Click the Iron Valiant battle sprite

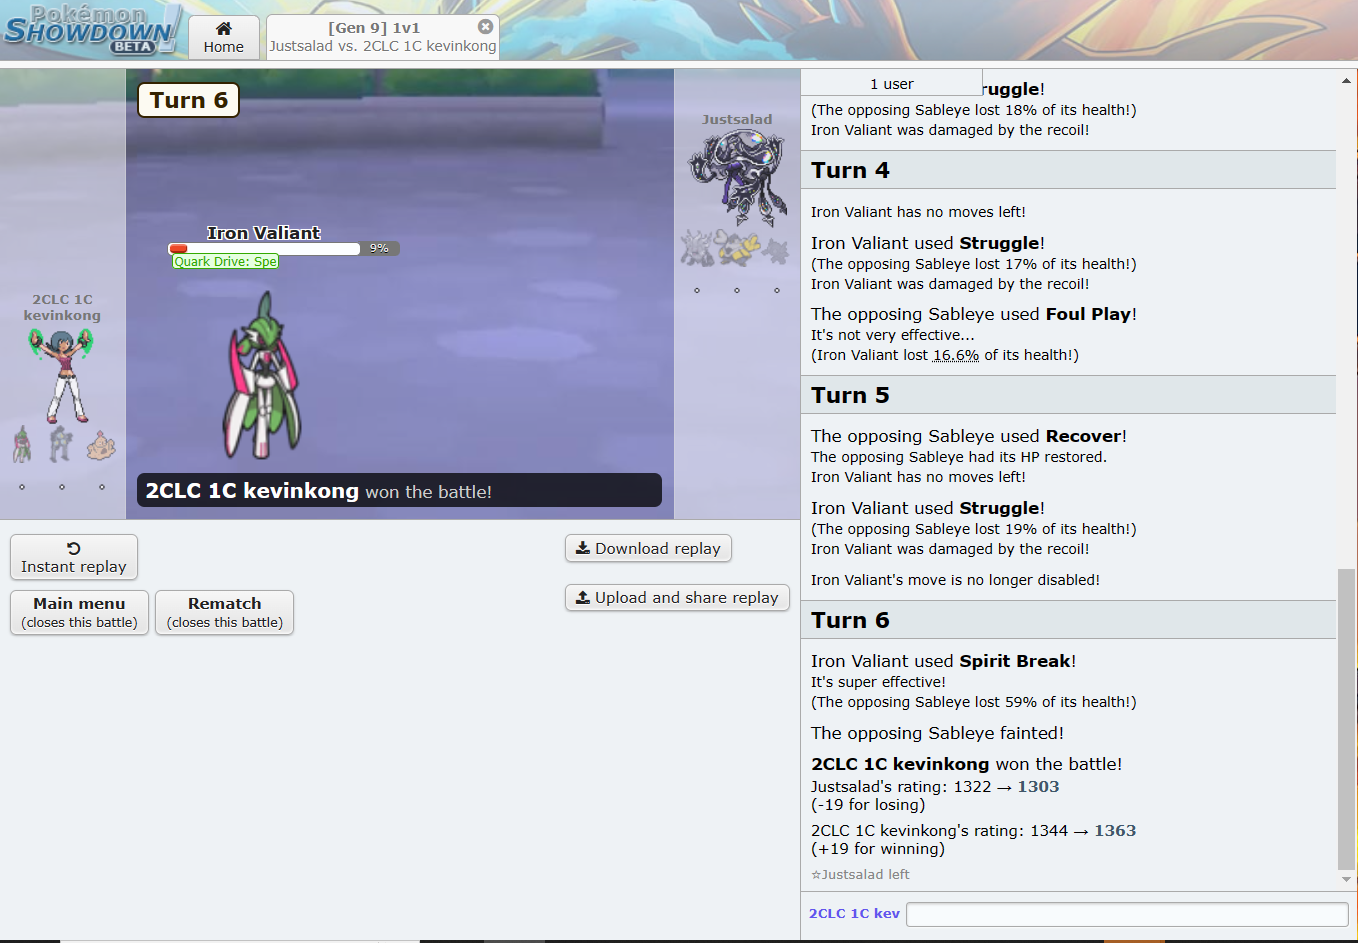pyautogui.click(x=262, y=375)
